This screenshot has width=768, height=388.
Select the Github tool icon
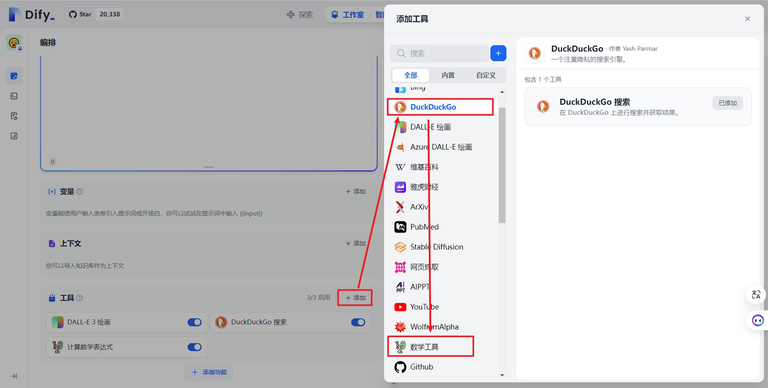(401, 366)
